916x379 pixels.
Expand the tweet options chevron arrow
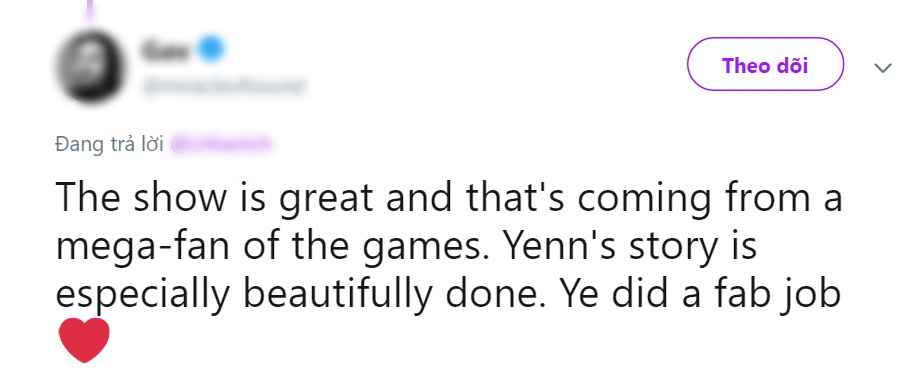click(883, 68)
